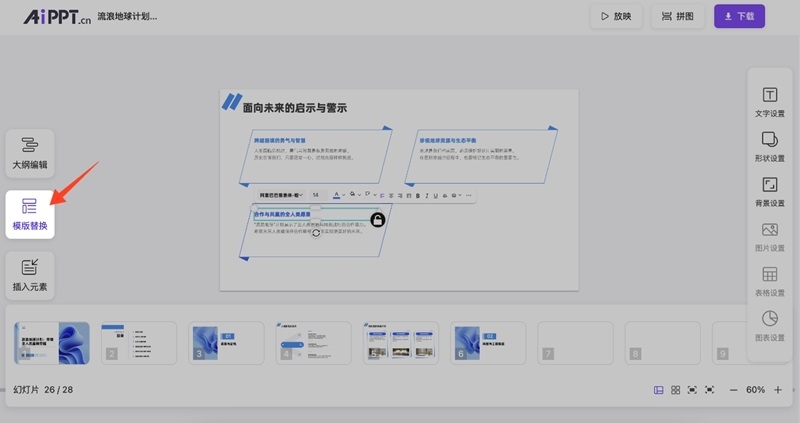Expand the fill color dropdown arrow
The width and height of the screenshot is (800, 423).
pyautogui.click(x=359, y=195)
